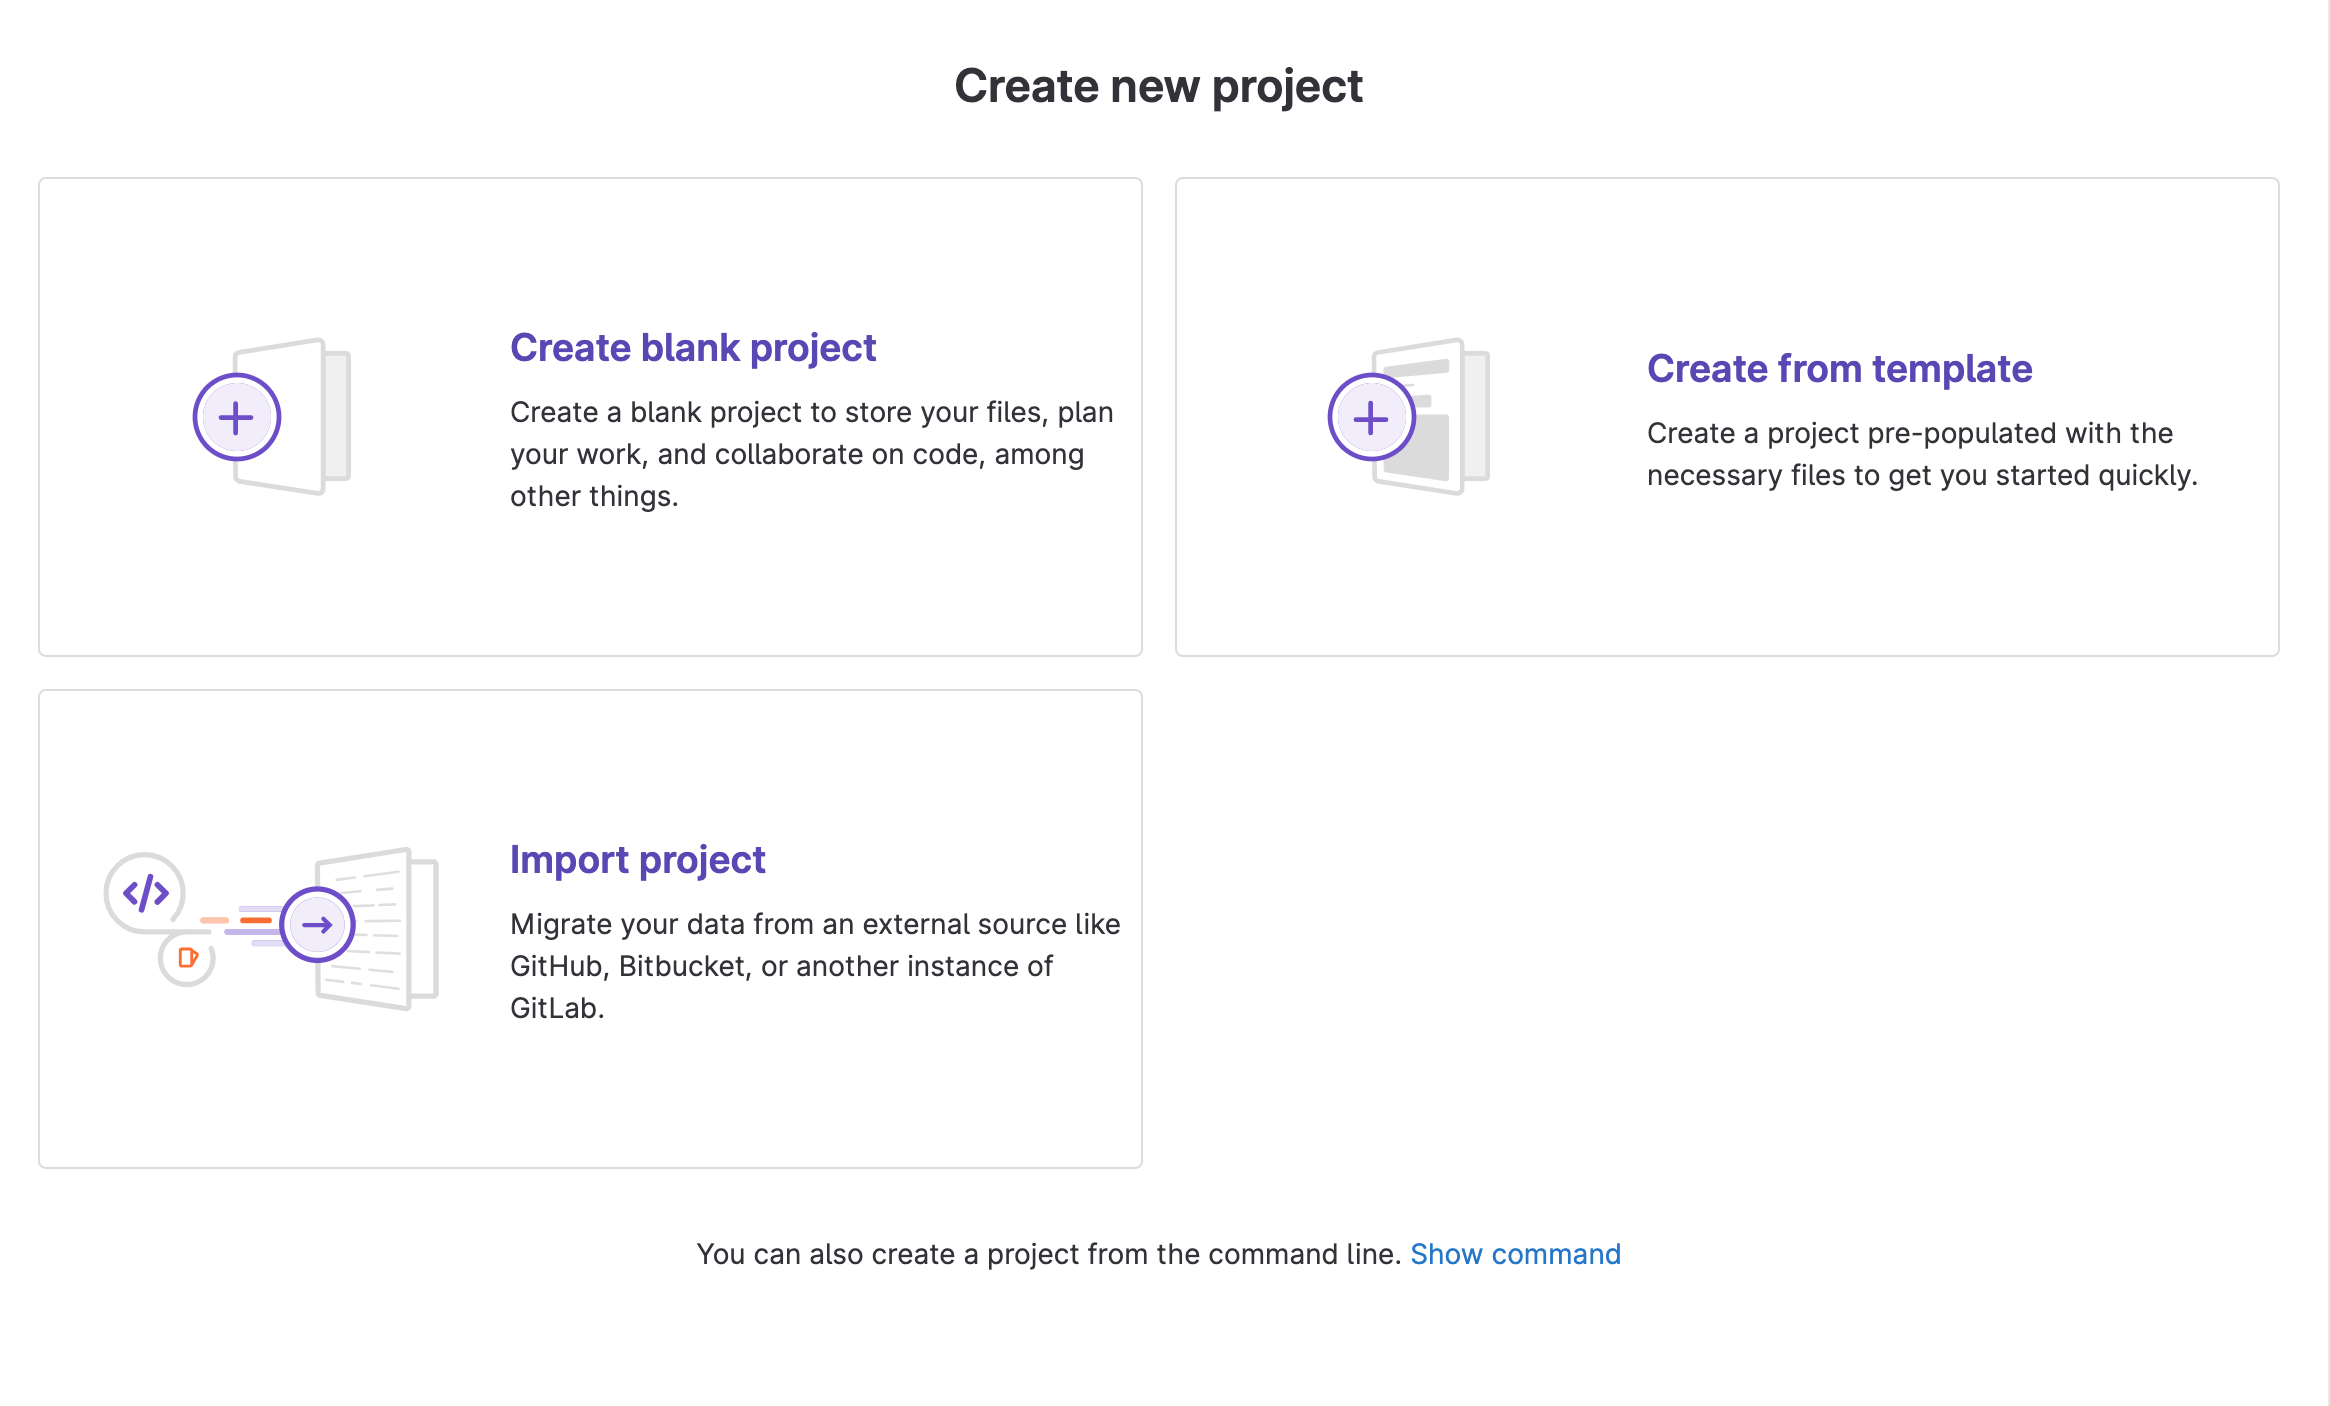
Task: Click the code brackets icon in import illustration
Action: tap(146, 892)
